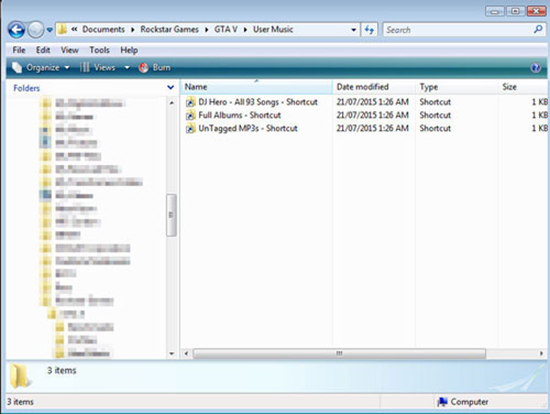Image resolution: width=550 pixels, height=414 pixels.
Task: Open the File menu
Action: 19,50
